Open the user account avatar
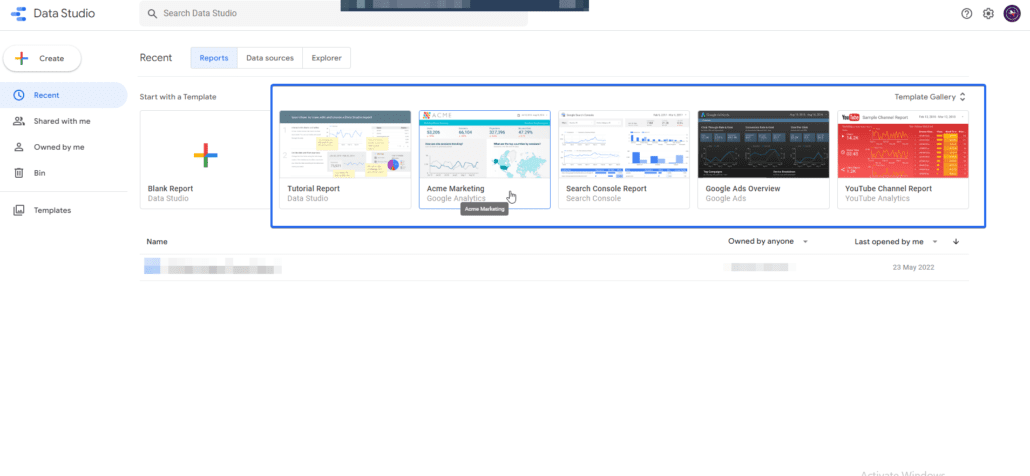 coord(1012,13)
